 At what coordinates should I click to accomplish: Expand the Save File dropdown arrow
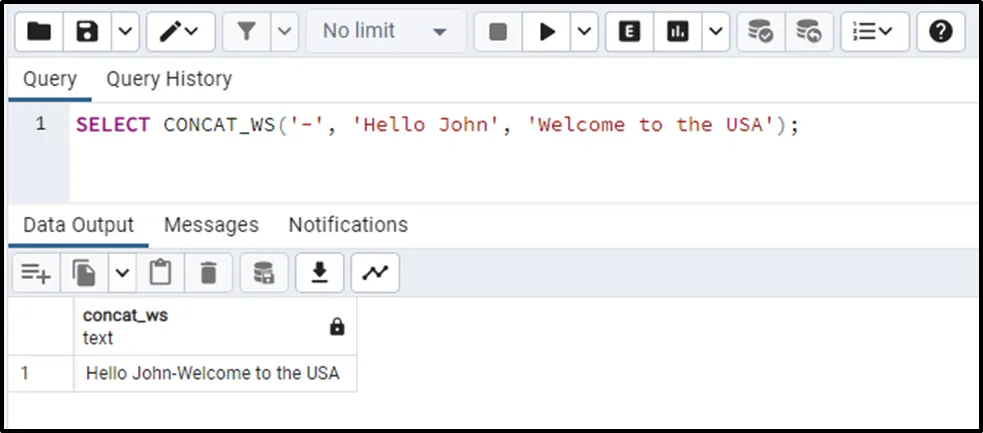tap(124, 32)
